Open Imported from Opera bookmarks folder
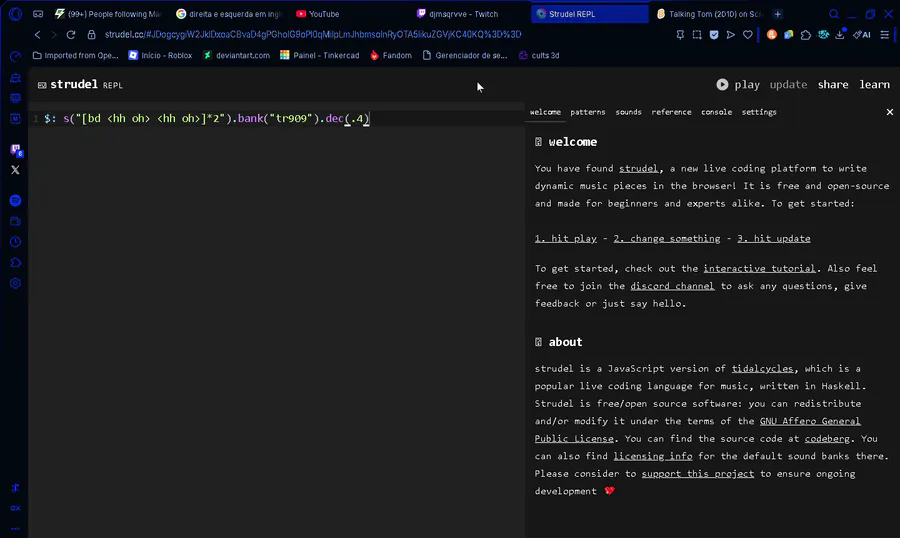 click(75, 55)
